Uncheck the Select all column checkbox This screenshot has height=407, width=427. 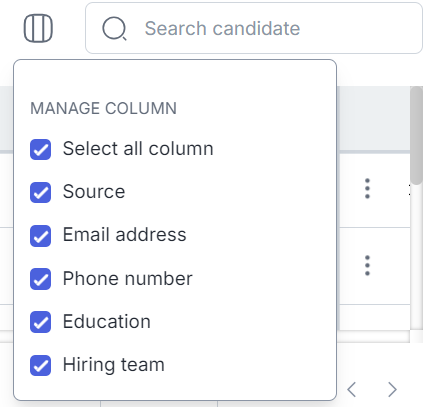(40, 149)
